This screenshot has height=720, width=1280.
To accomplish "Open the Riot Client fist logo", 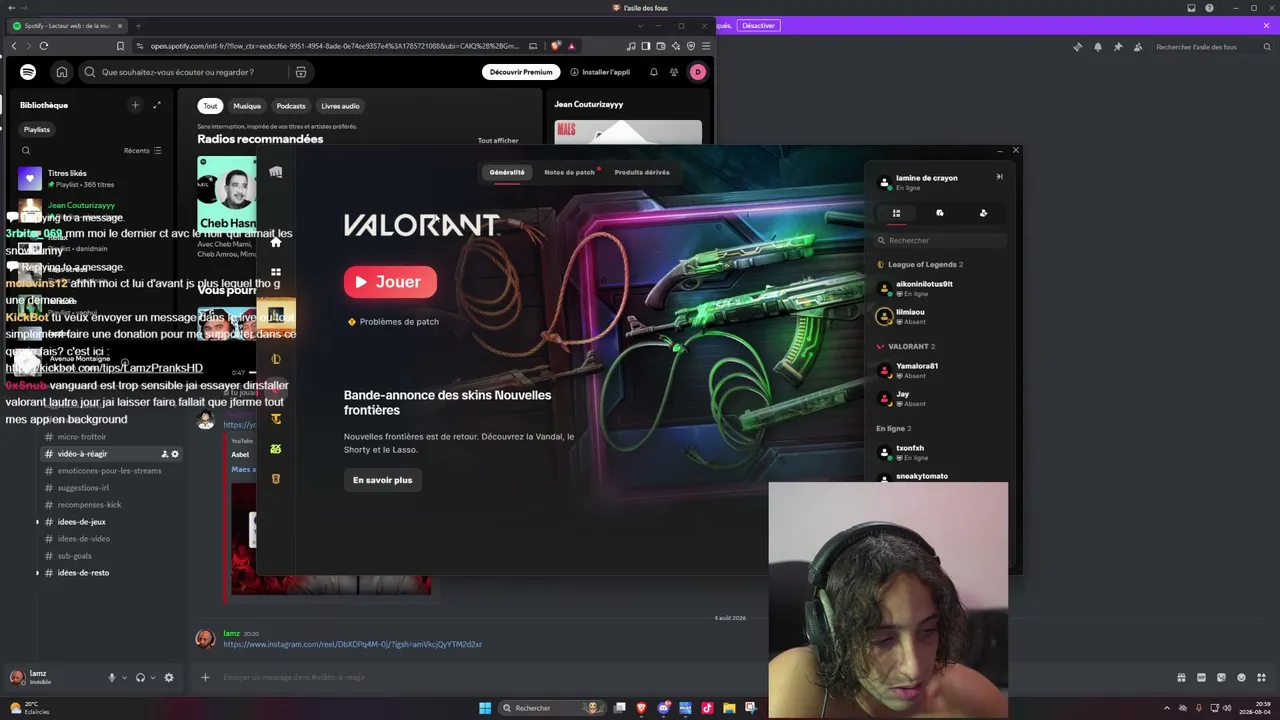I will 276,172.
